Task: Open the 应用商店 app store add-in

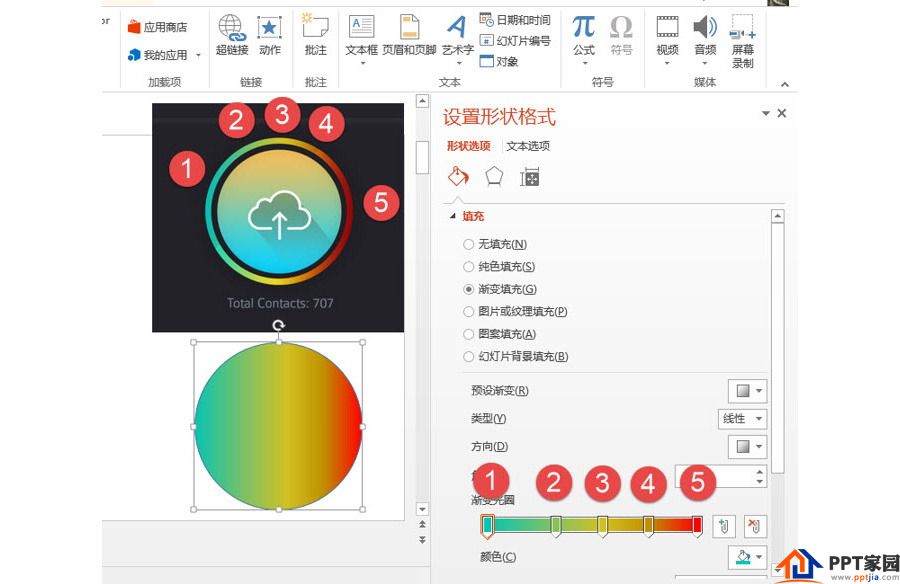Action: (157, 26)
